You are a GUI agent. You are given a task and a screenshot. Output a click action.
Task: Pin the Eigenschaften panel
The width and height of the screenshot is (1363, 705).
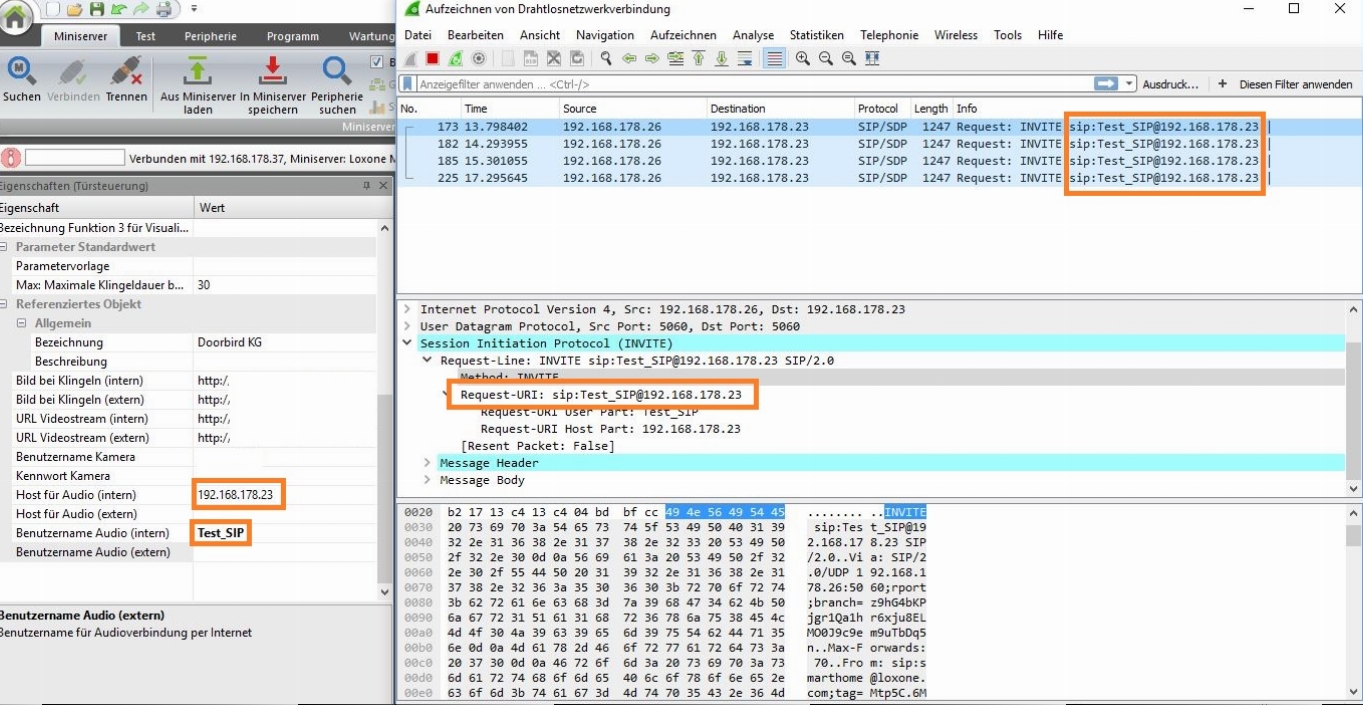[x=367, y=186]
